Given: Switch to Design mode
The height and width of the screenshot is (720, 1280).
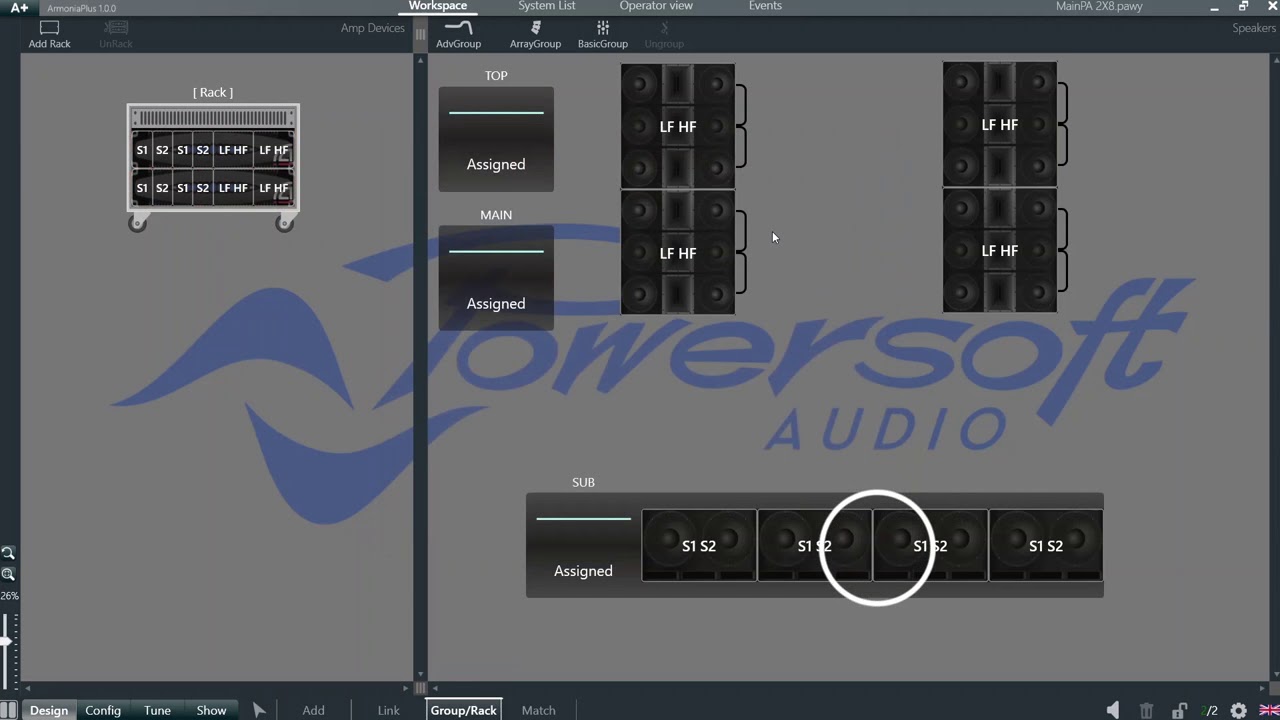Looking at the screenshot, I should (x=49, y=710).
